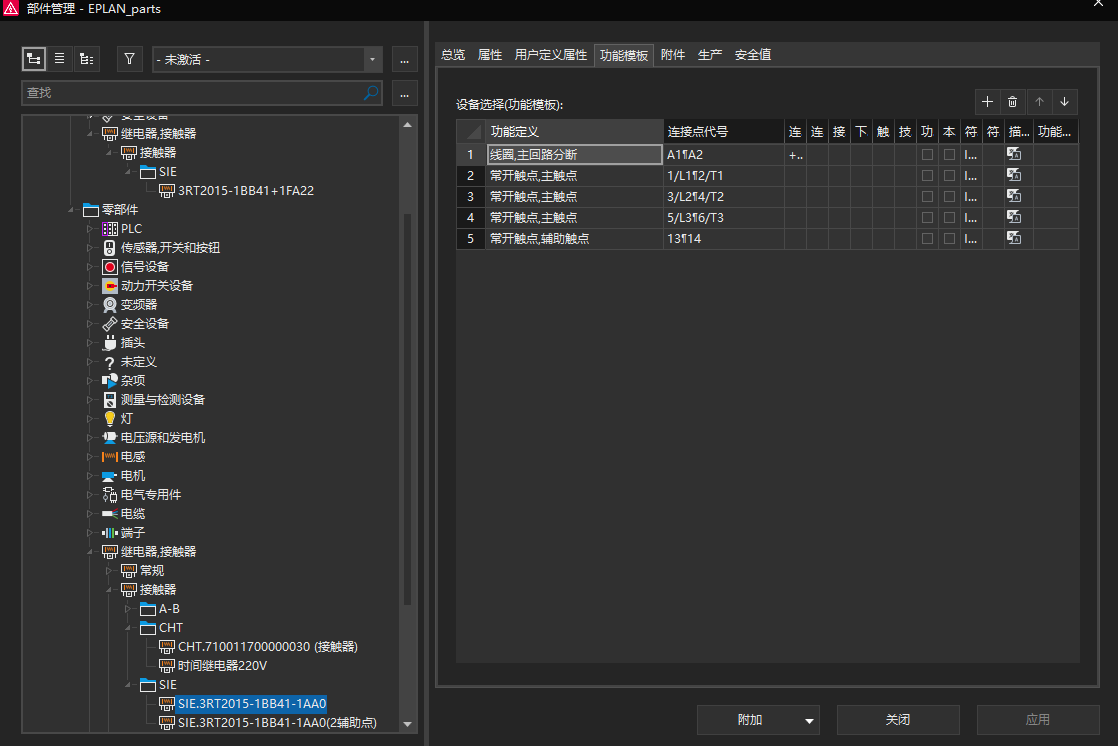Viewport: 1118px width, 746px height.
Task: Expand the 信号设备 tree node
Action: pos(90,267)
